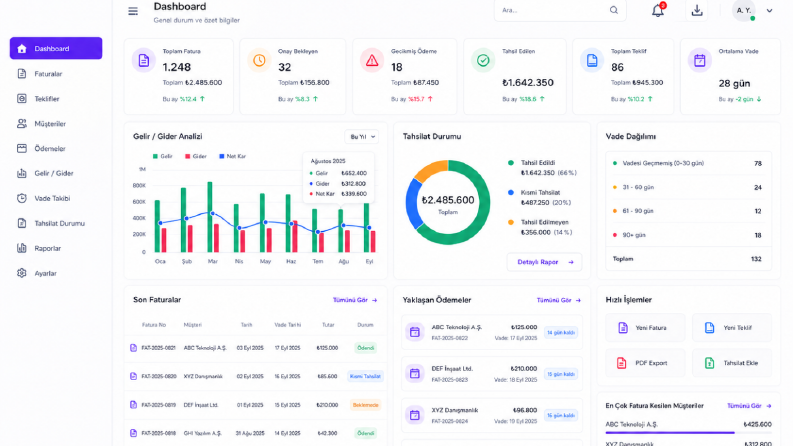The width and height of the screenshot is (793, 446).
Task: Click the 15 gün kaldı badge
Action: pyautogui.click(x=561, y=374)
